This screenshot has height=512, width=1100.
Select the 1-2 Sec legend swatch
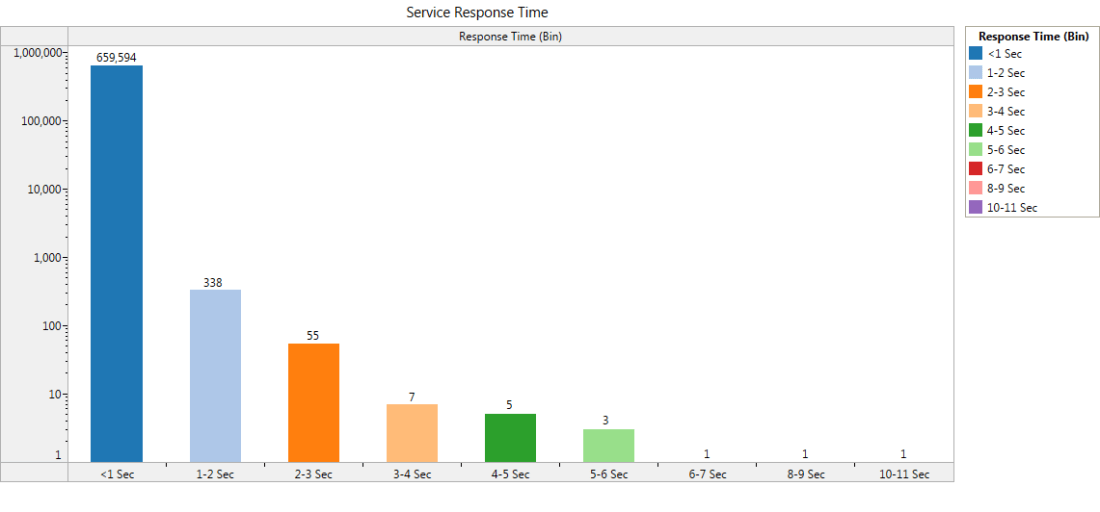point(976,73)
